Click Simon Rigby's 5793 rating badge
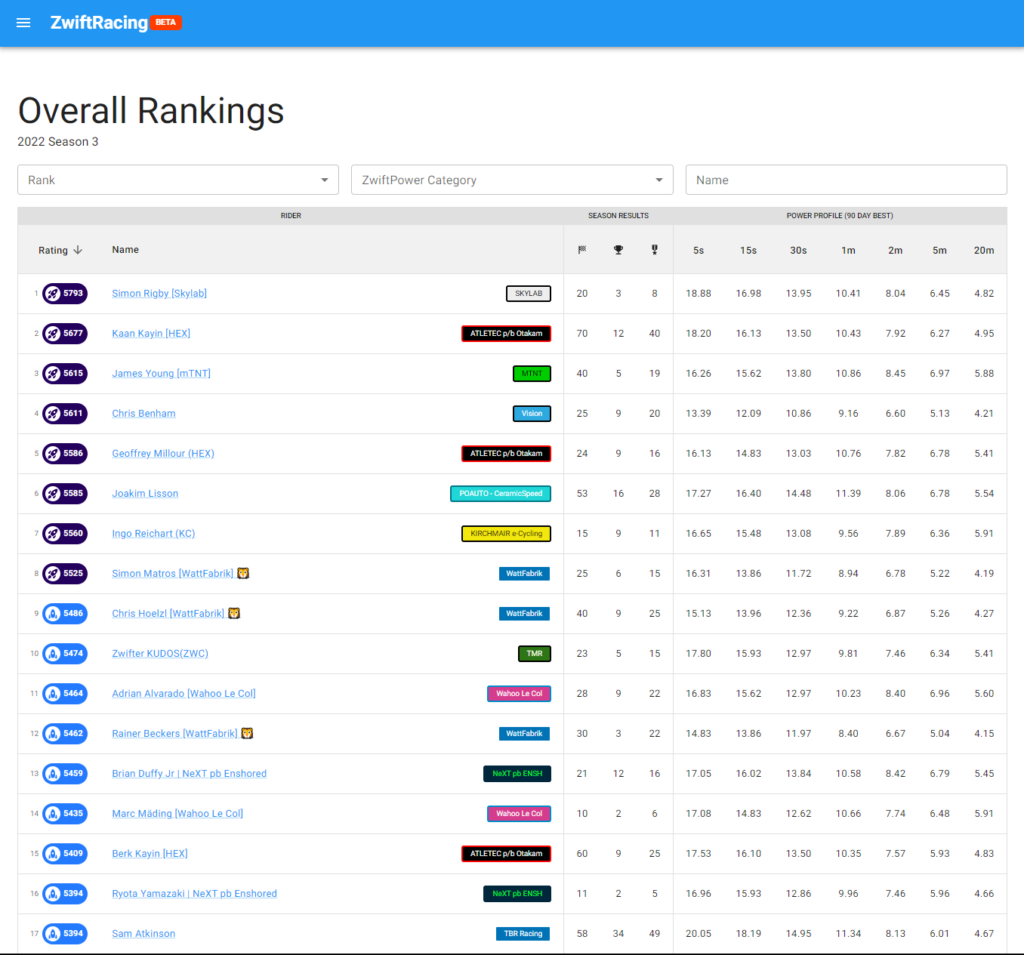Screen dimensions: 1024x955 [x=65, y=293]
